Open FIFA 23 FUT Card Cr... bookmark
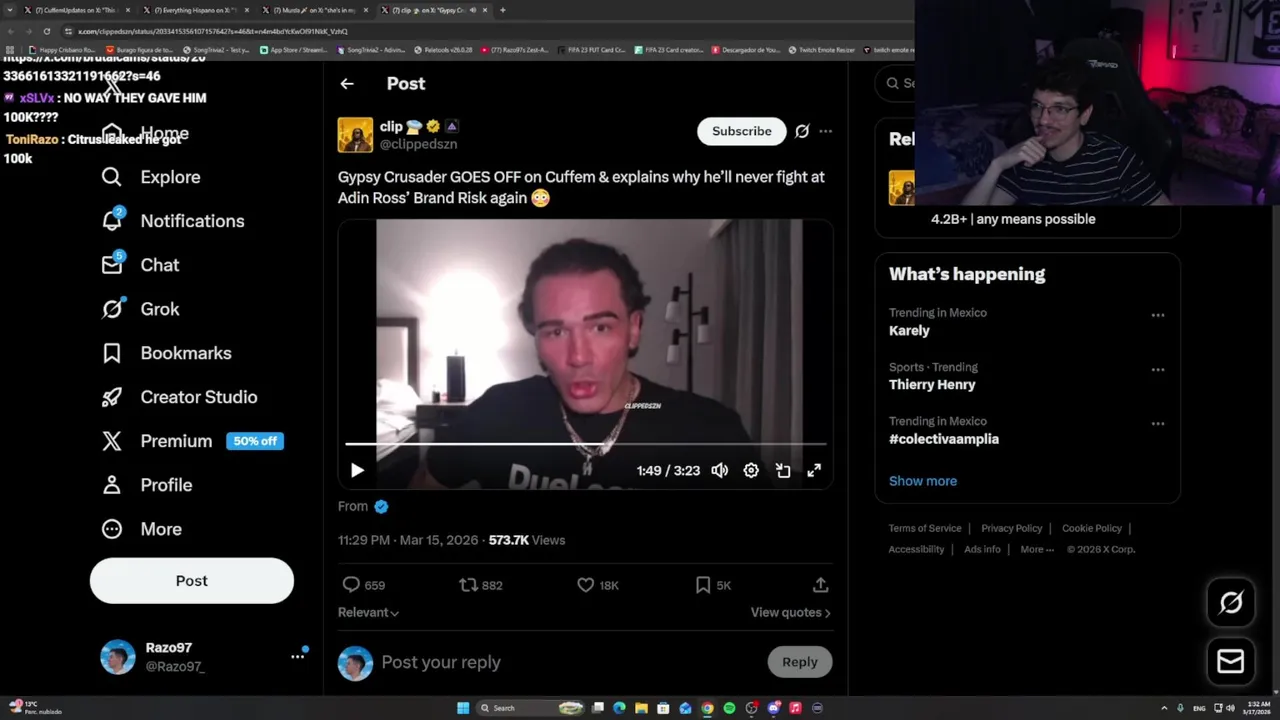1280x720 pixels. (x=590, y=49)
